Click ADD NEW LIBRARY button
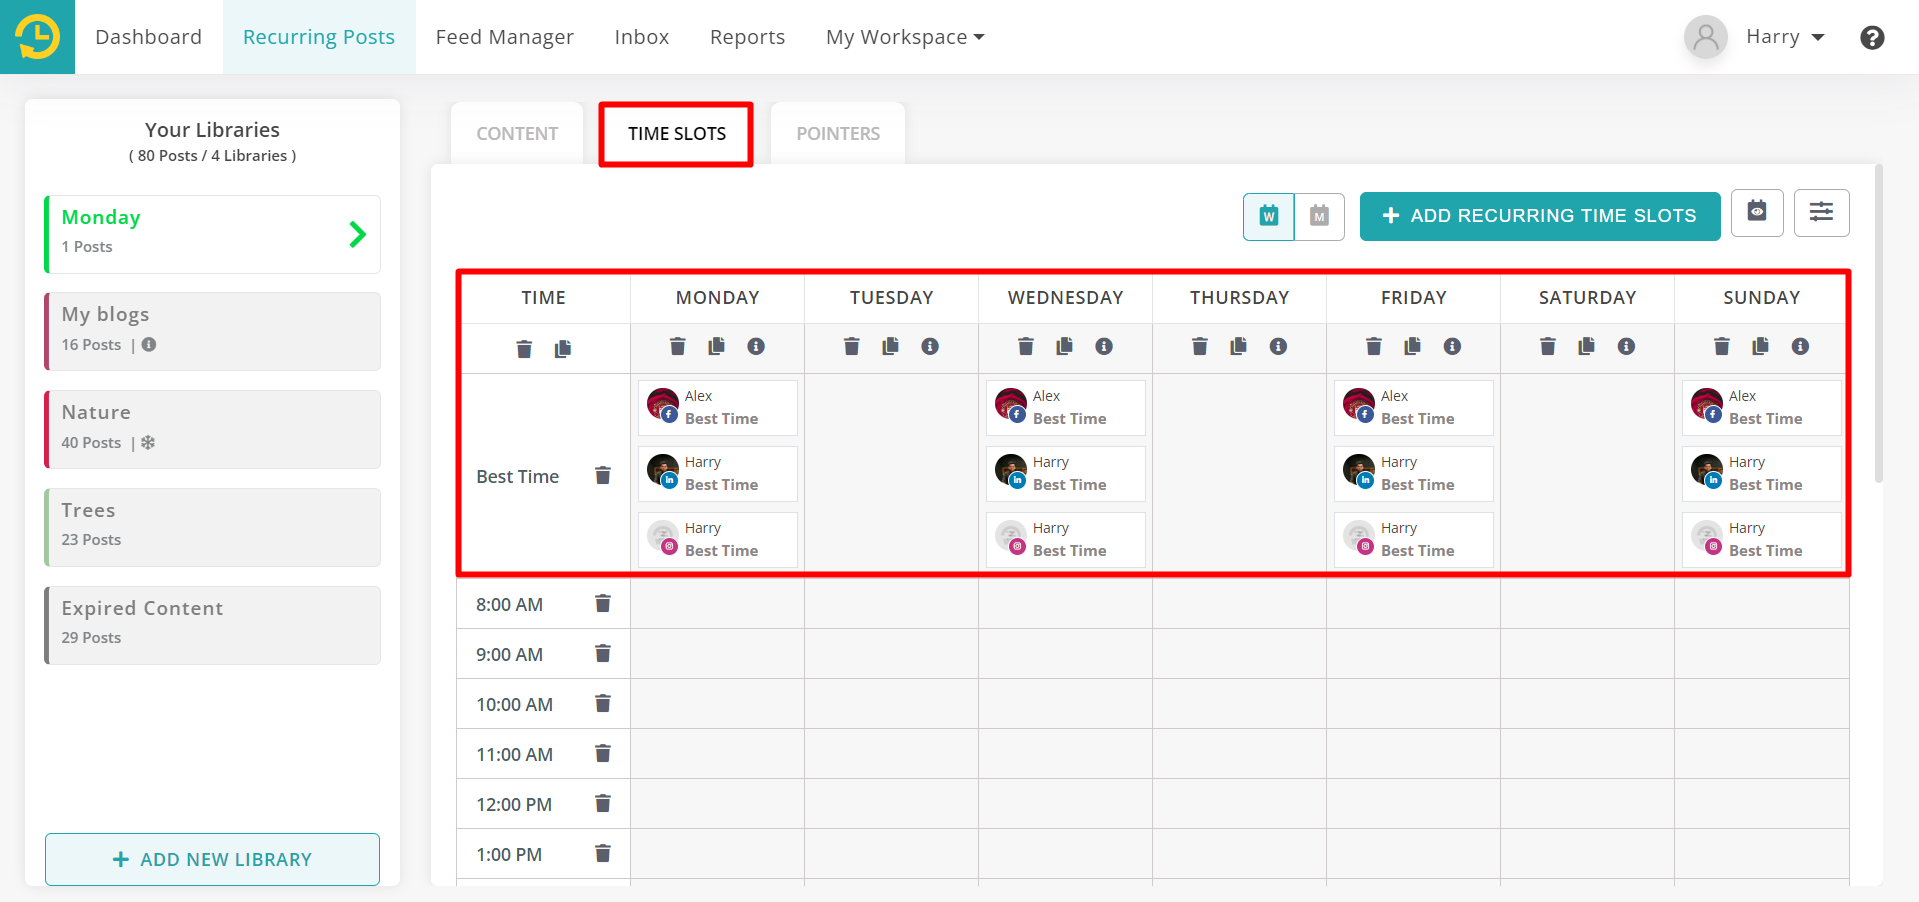Viewport: 1919px width, 902px height. [211, 859]
